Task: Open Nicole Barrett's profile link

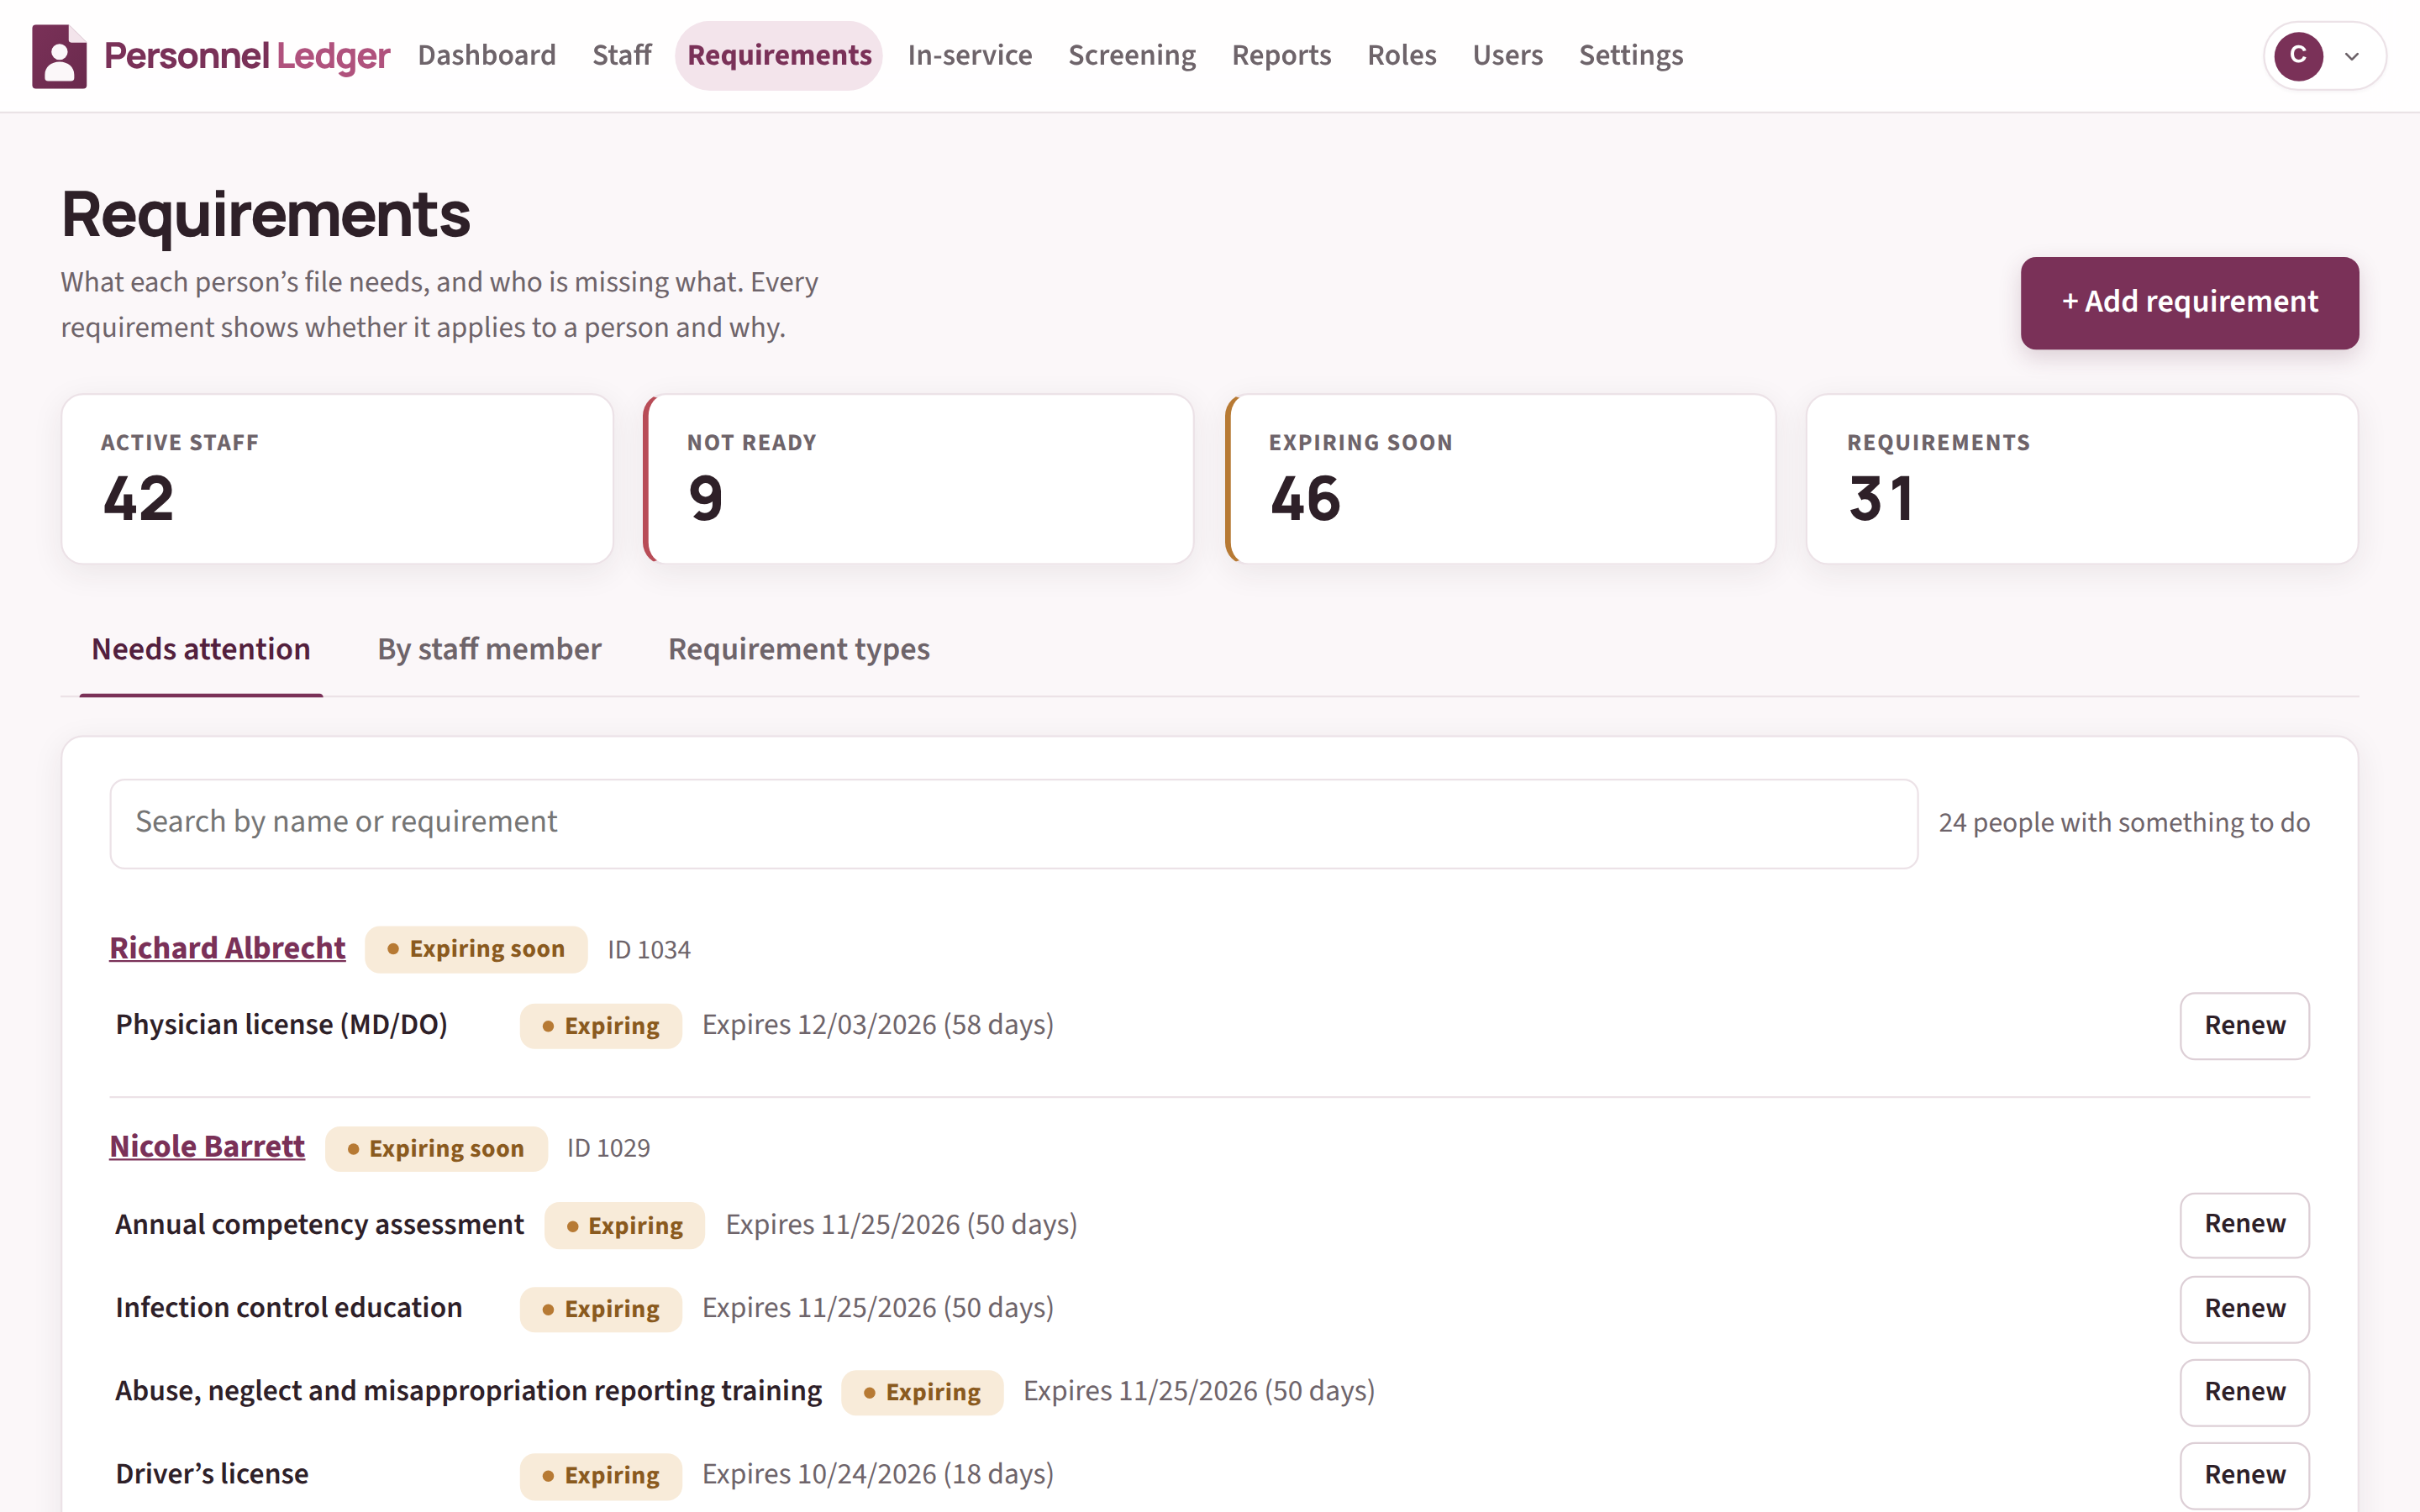Action: 207,1147
